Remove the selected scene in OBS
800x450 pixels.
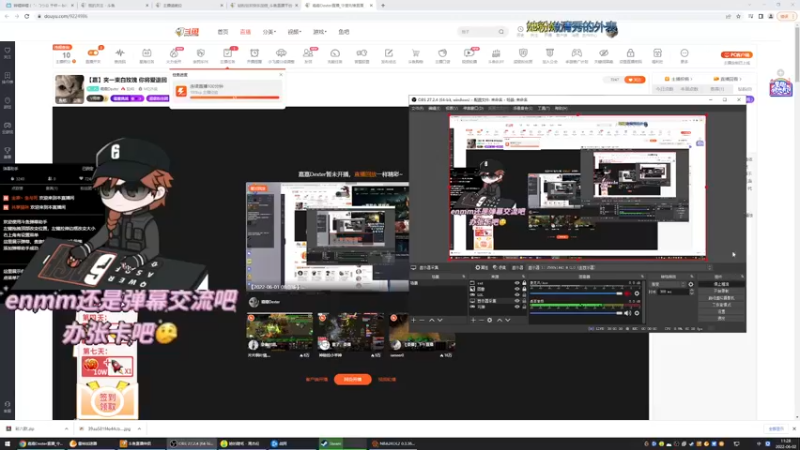click(422, 320)
